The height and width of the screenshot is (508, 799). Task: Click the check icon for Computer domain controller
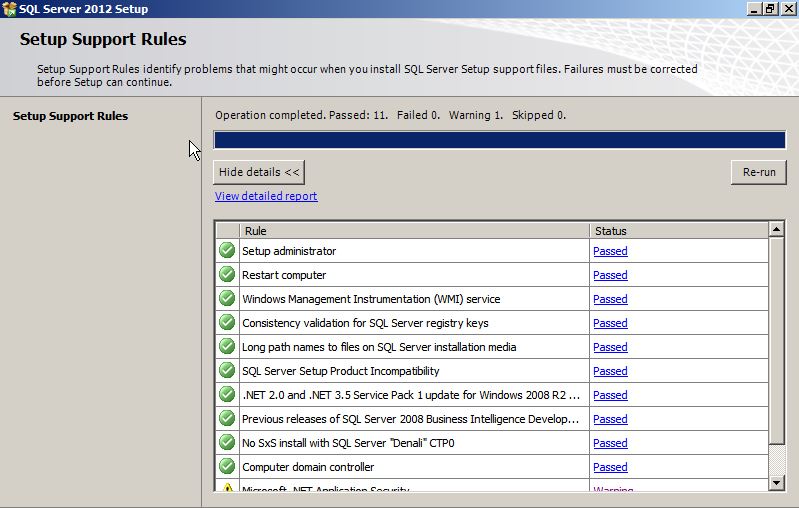[227, 466]
